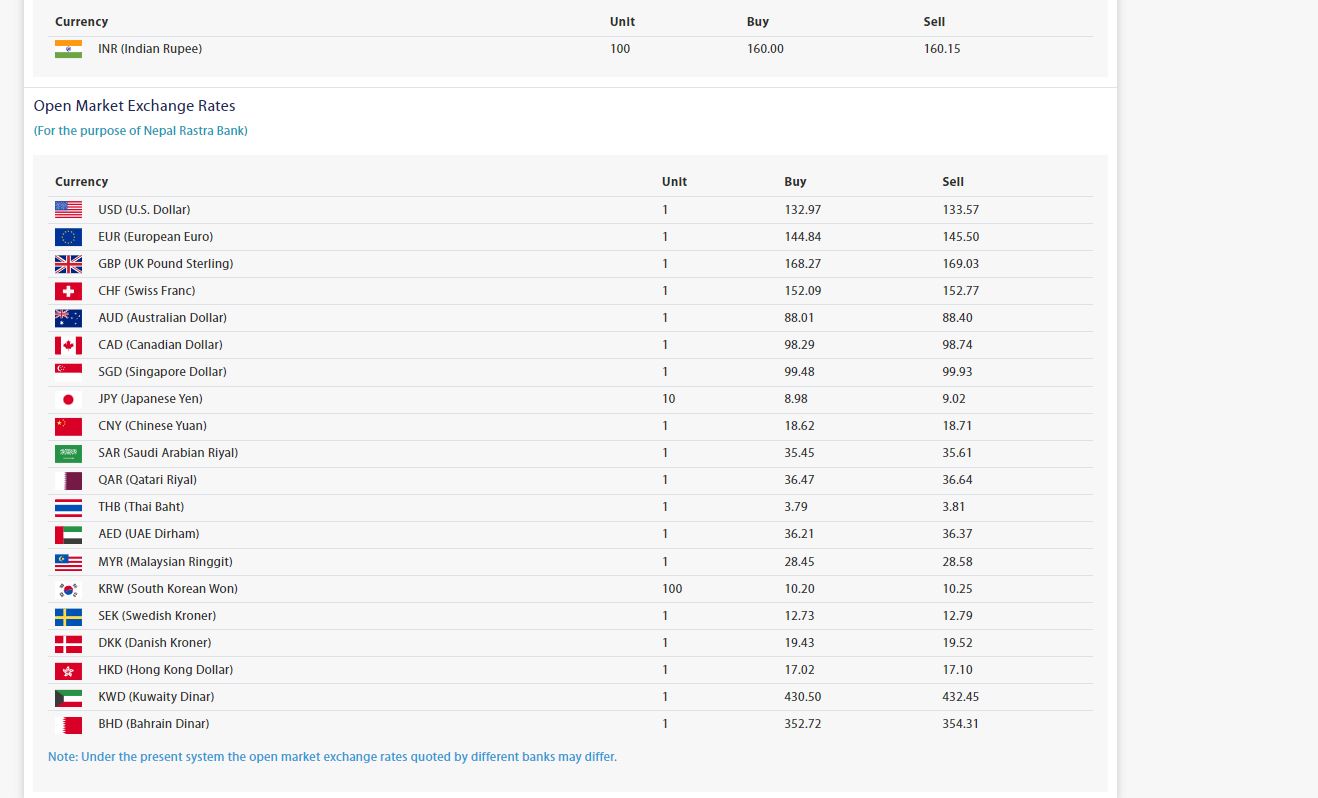Click the Nepal Rastra Bank purpose note
The image size is (1318, 798).
[x=141, y=131]
